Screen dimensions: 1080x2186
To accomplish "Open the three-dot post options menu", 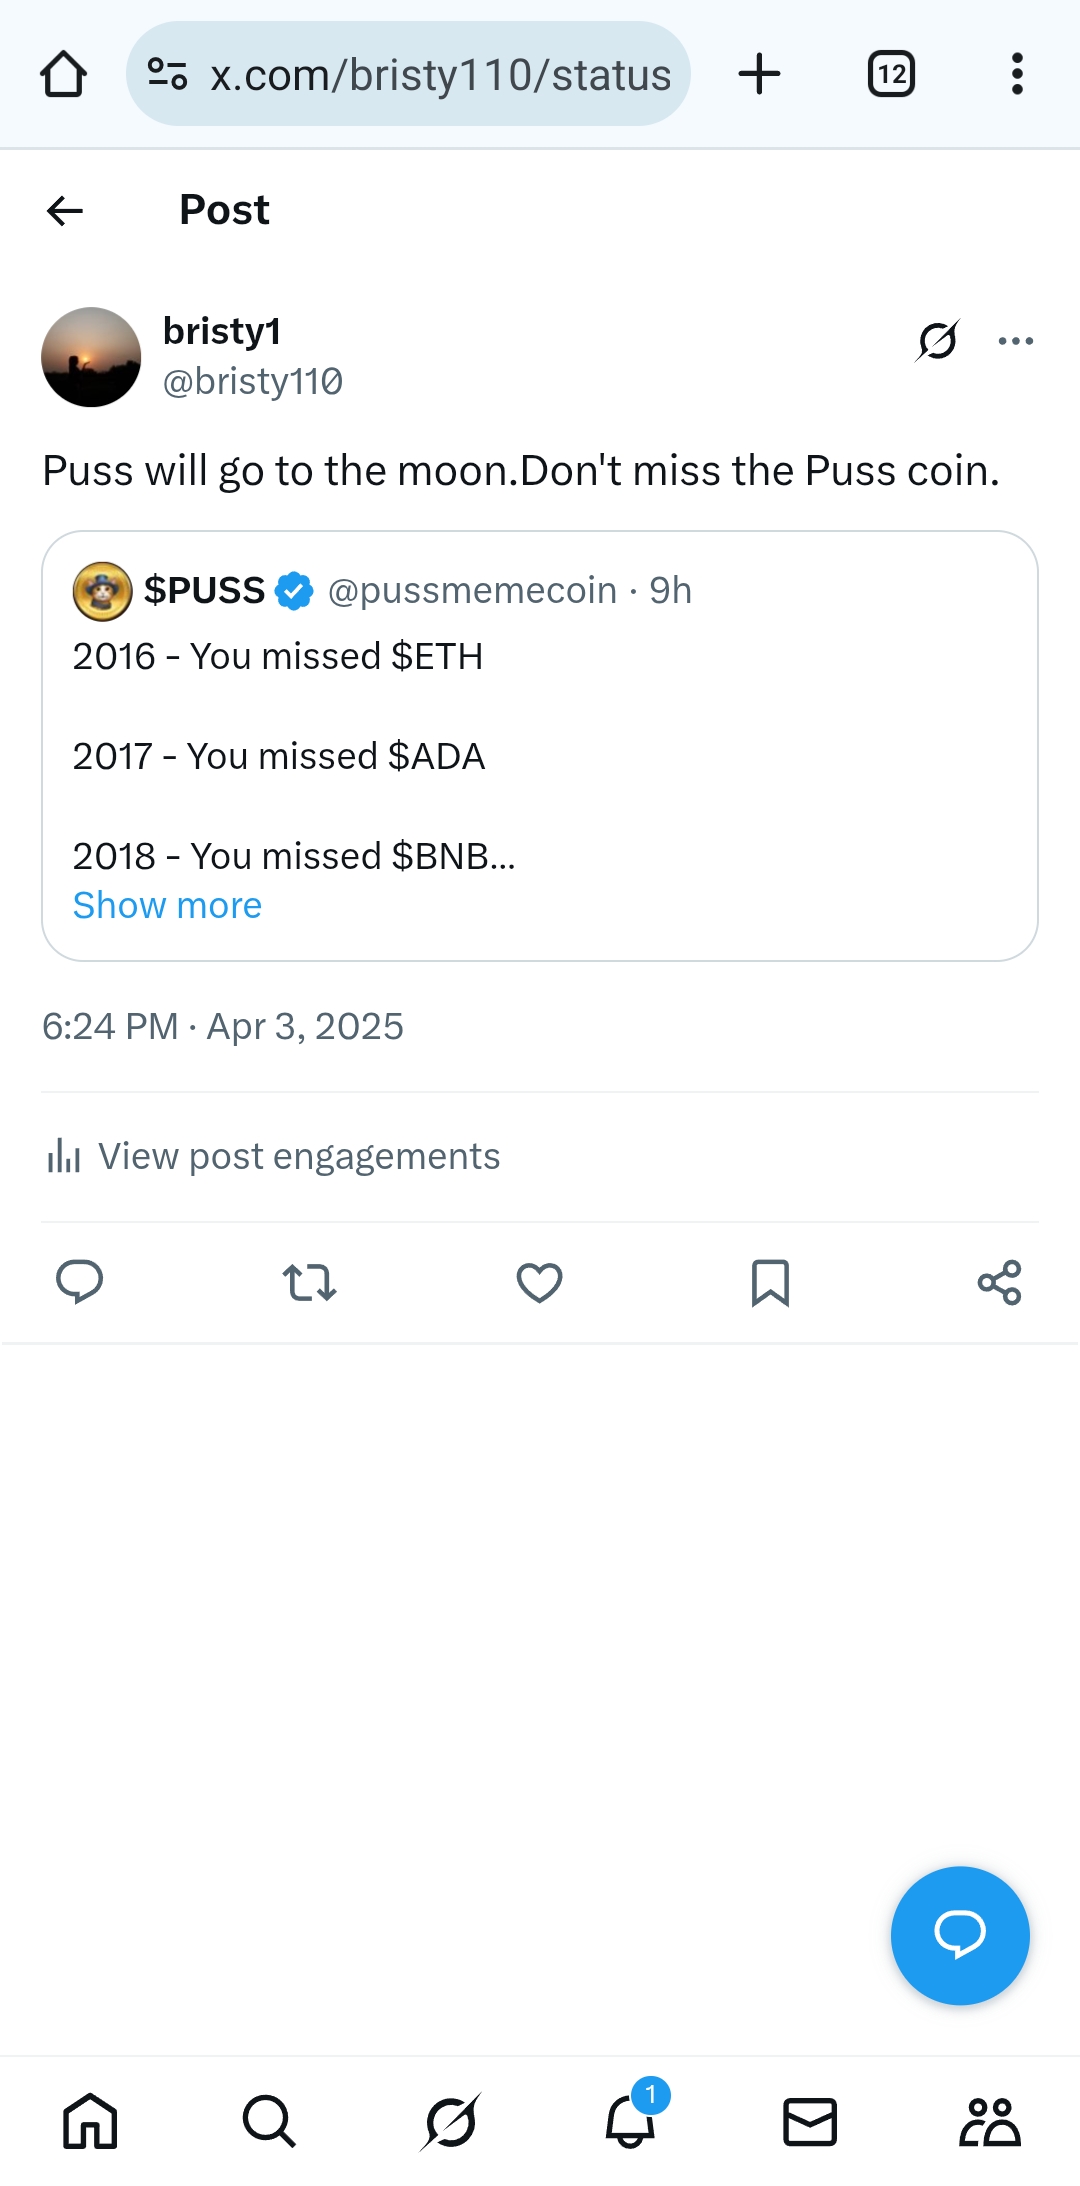I will (1016, 341).
